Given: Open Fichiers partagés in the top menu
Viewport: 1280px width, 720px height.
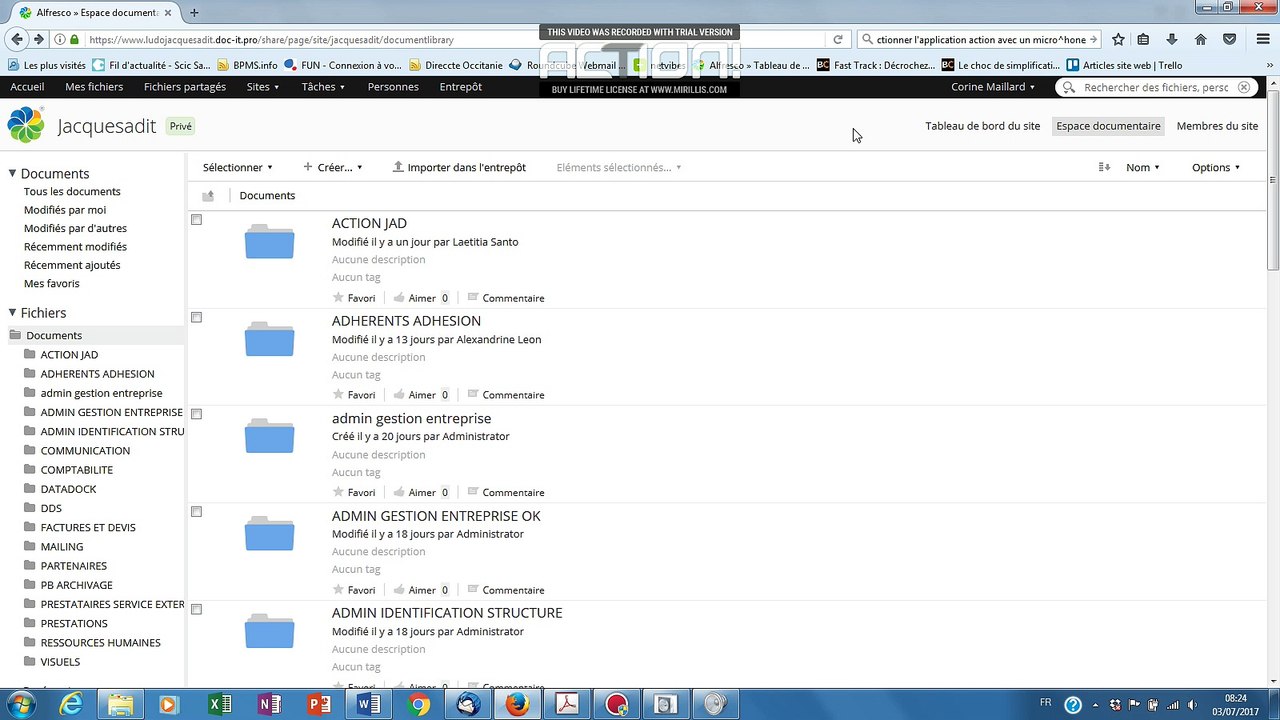Looking at the screenshot, I should click(x=185, y=87).
